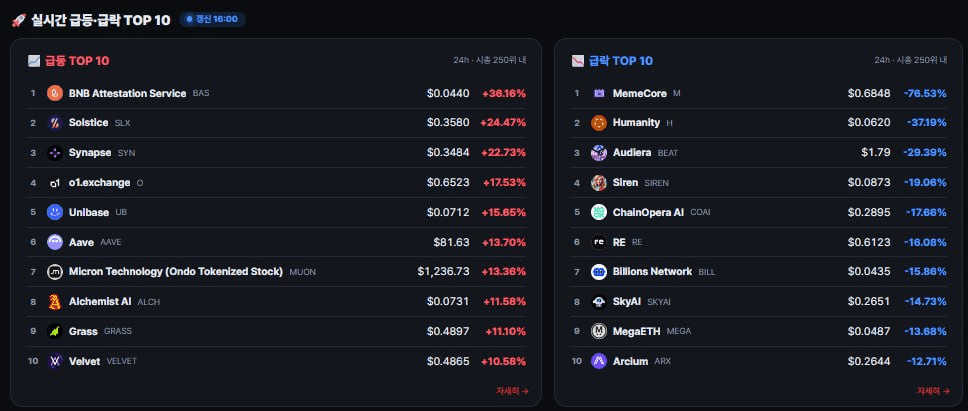The image size is (968, 411).
Task: Open the MegaETH coin icon
Action: pyautogui.click(x=599, y=331)
